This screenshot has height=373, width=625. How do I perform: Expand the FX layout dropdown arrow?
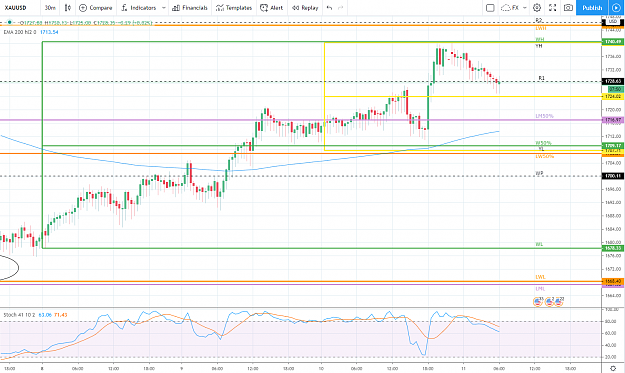[525, 8]
